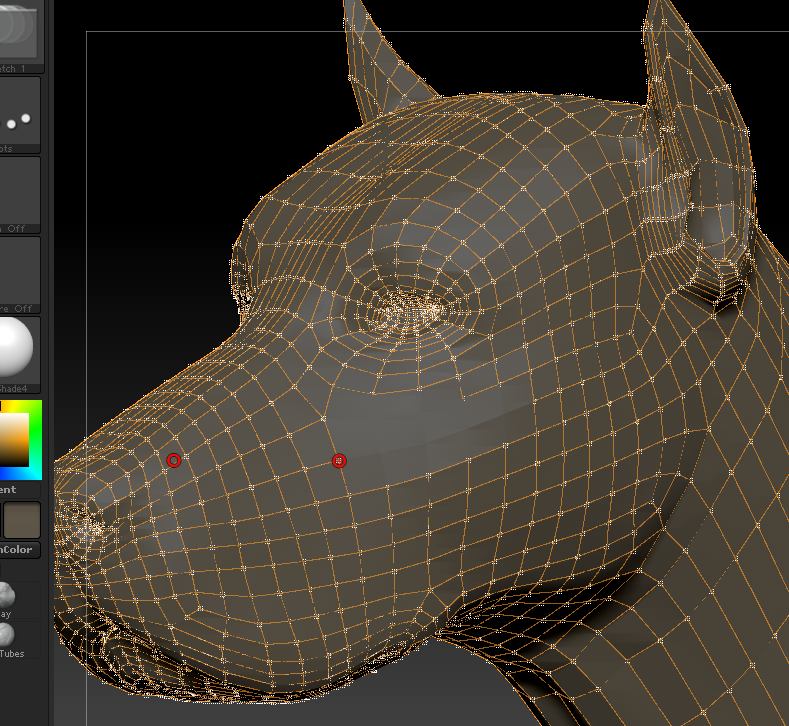Pick a color in the color picker square
Viewport: 789px width, 726px height.
tap(14, 440)
